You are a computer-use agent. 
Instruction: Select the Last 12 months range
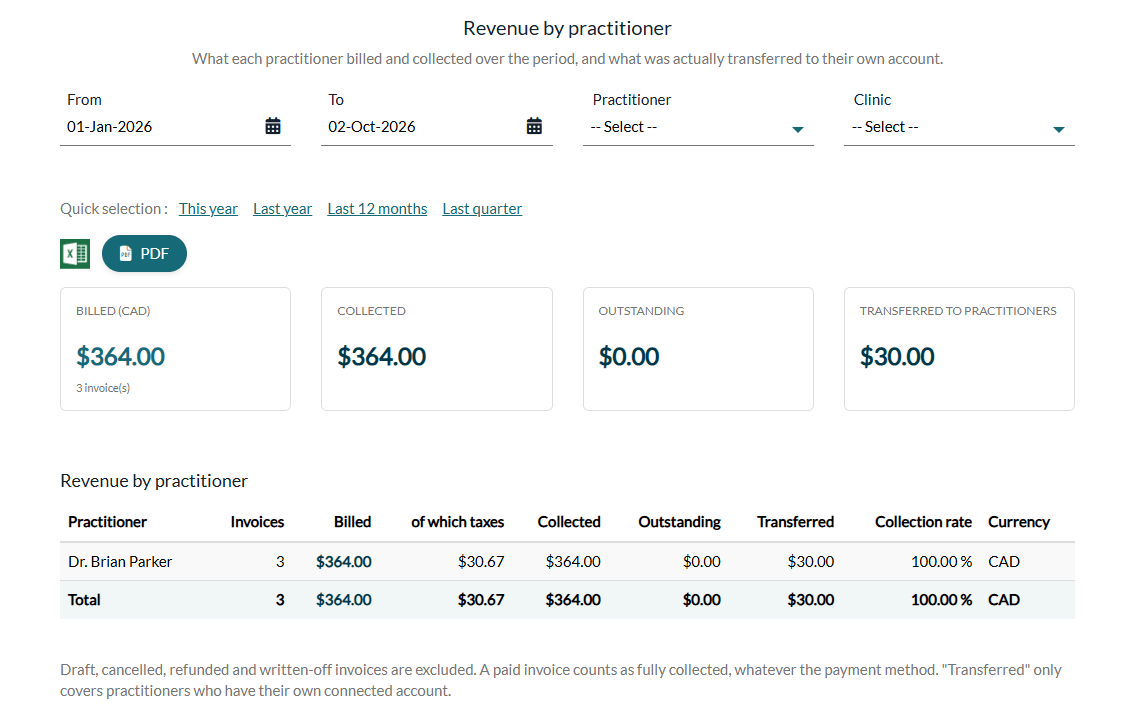coord(377,209)
